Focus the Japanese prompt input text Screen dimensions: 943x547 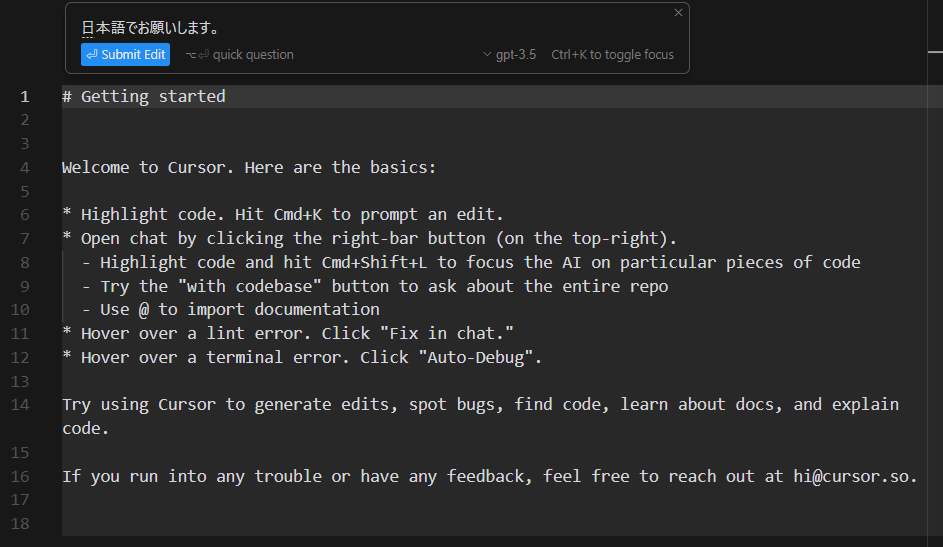150,28
